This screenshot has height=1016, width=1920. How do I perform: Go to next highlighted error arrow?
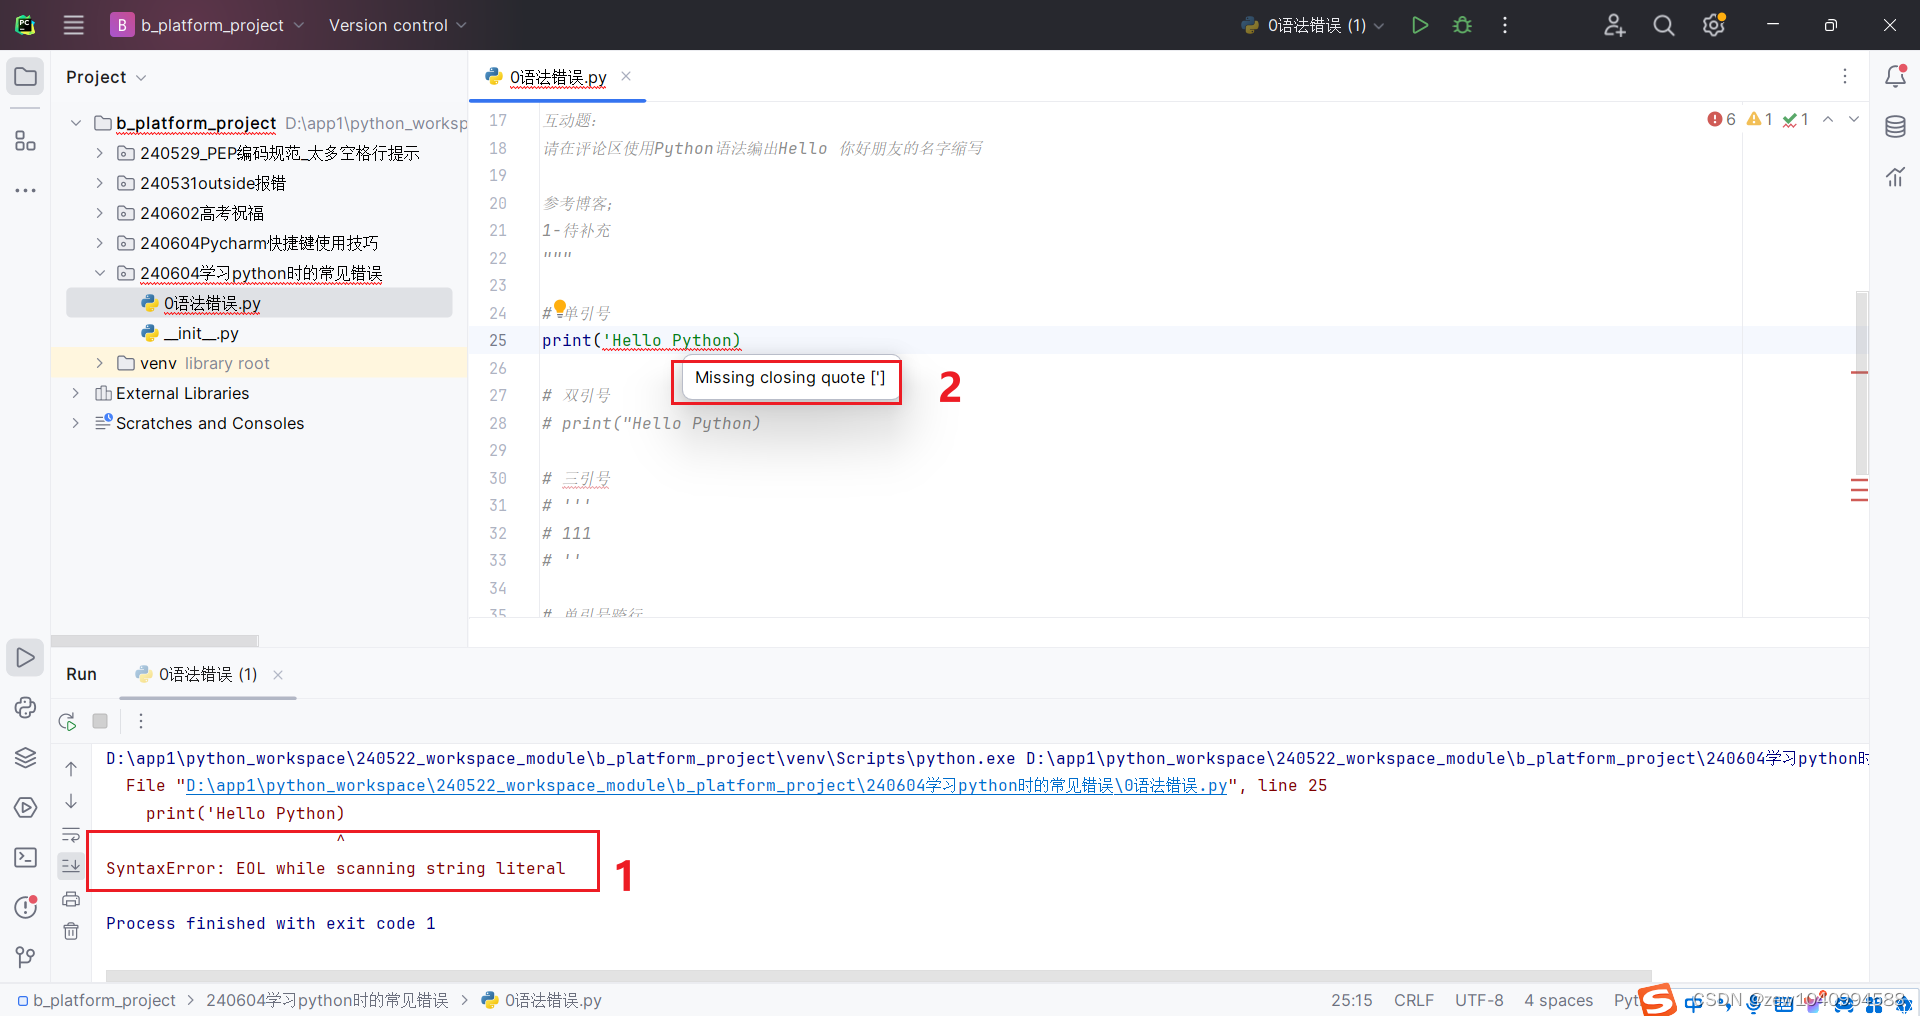click(x=1854, y=119)
